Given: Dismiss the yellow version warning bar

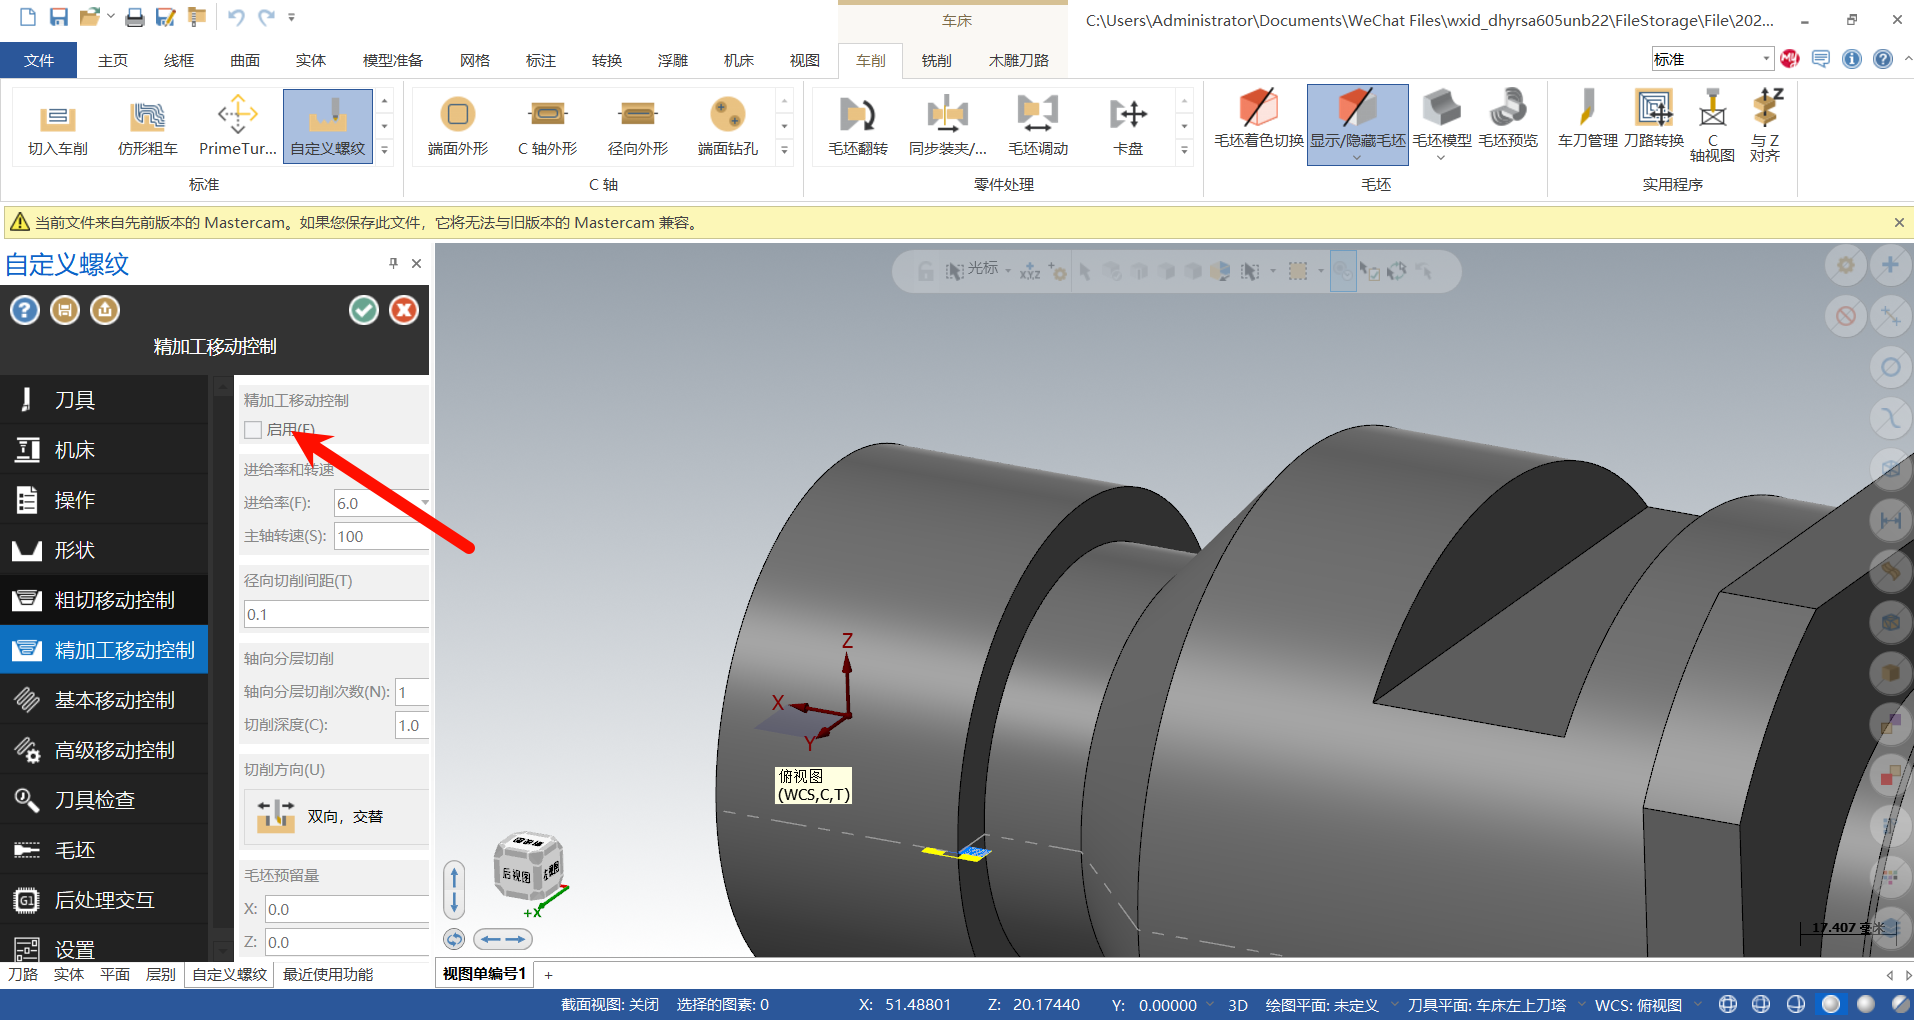Looking at the screenshot, I should click(1899, 222).
